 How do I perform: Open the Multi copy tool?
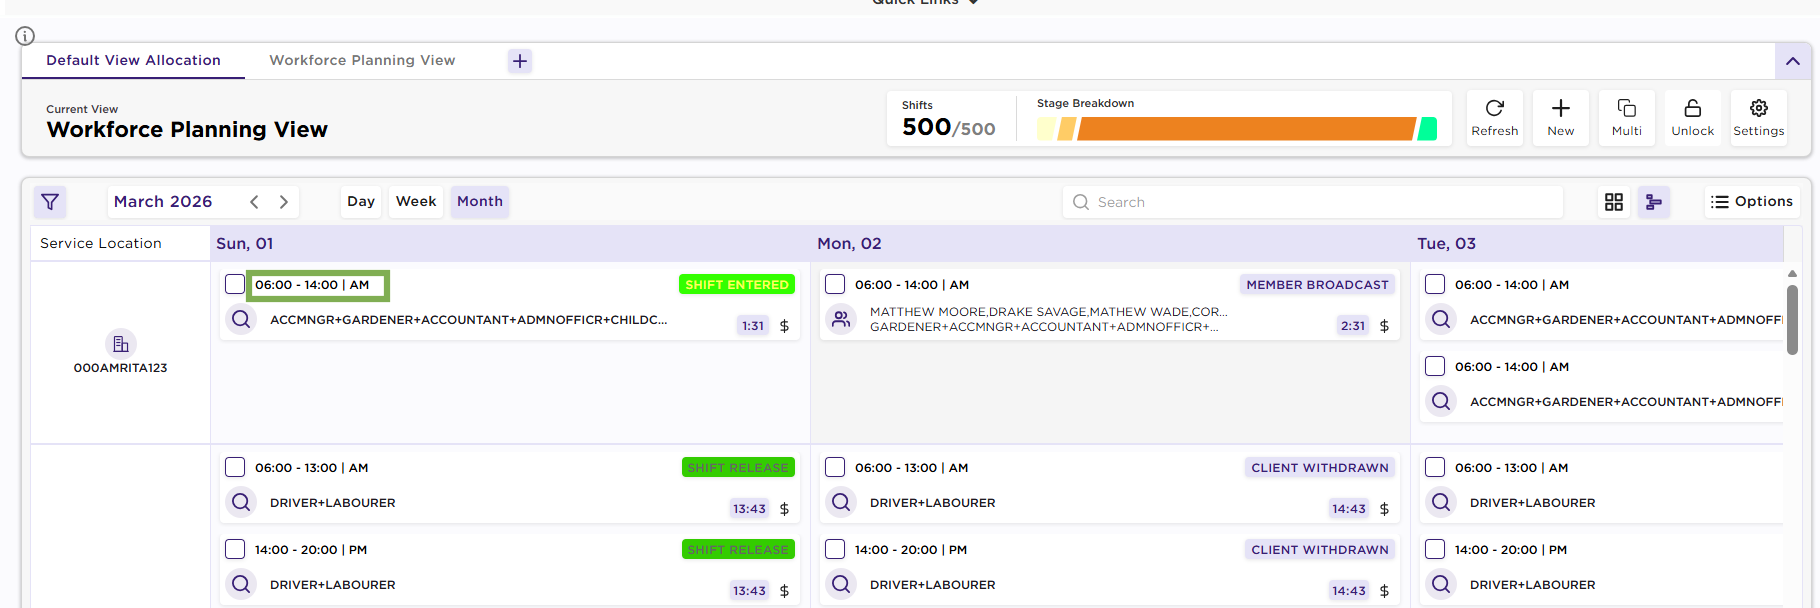pyautogui.click(x=1626, y=117)
